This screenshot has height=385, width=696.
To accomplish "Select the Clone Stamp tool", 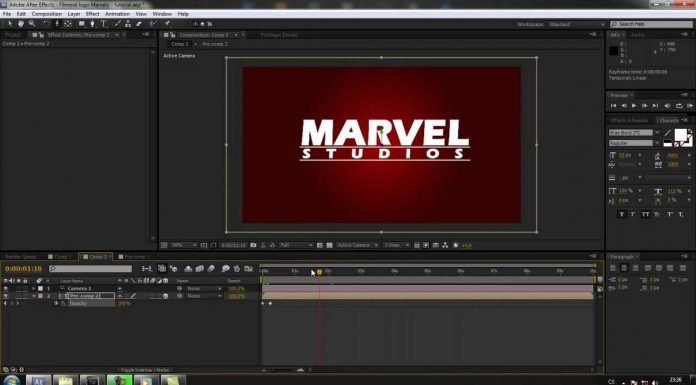I will (x=128, y=24).
